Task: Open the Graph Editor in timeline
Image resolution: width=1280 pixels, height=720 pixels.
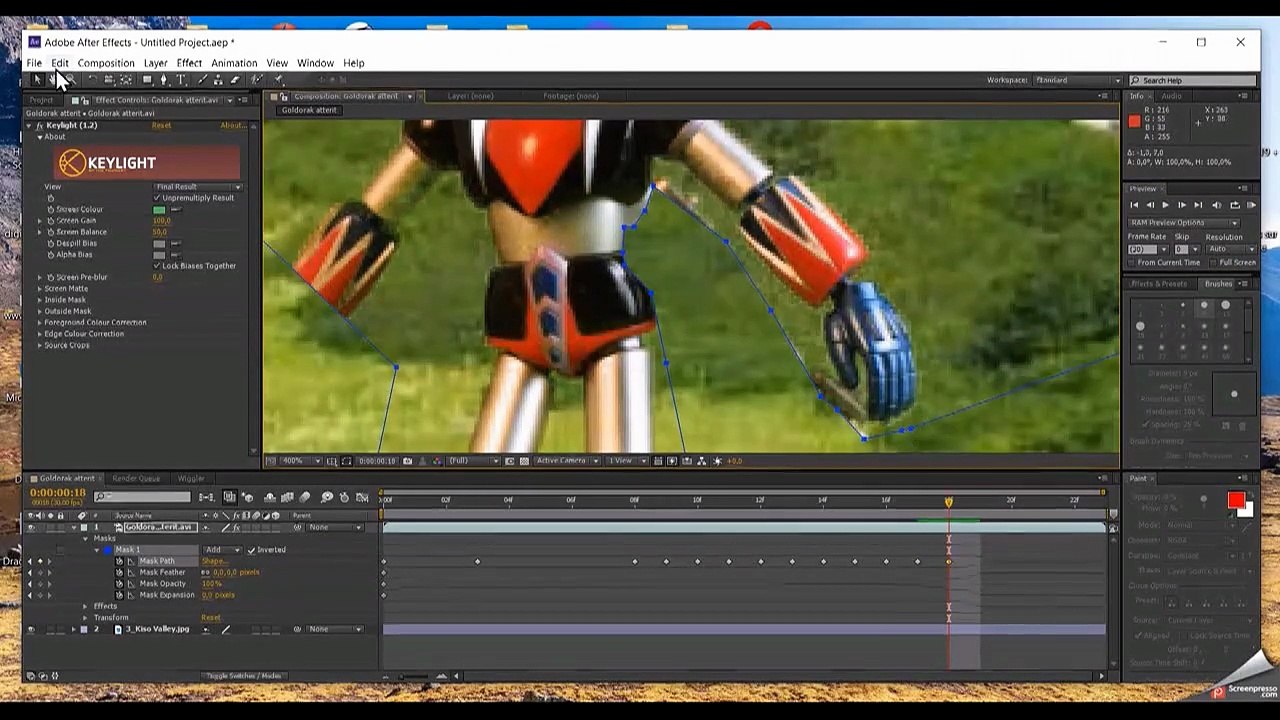Action: [362, 497]
